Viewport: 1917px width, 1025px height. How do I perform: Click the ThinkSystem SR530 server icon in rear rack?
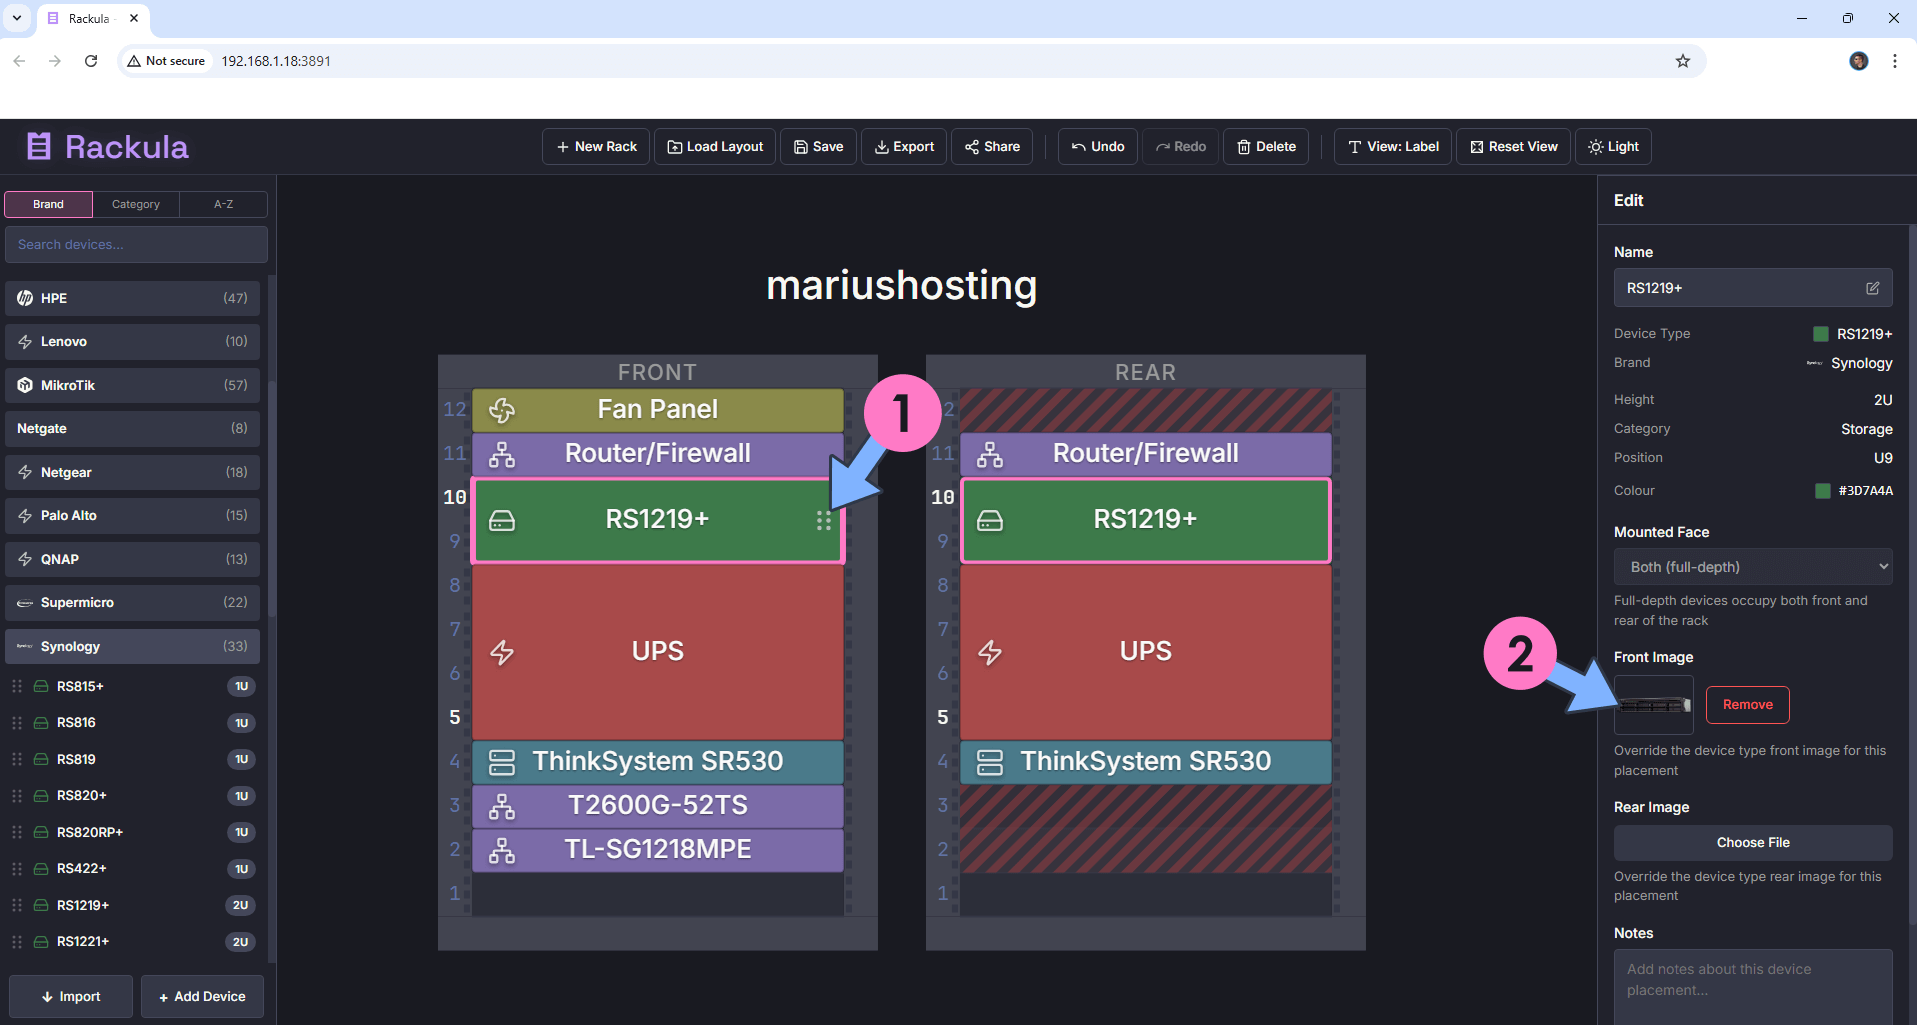coord(989,762)
